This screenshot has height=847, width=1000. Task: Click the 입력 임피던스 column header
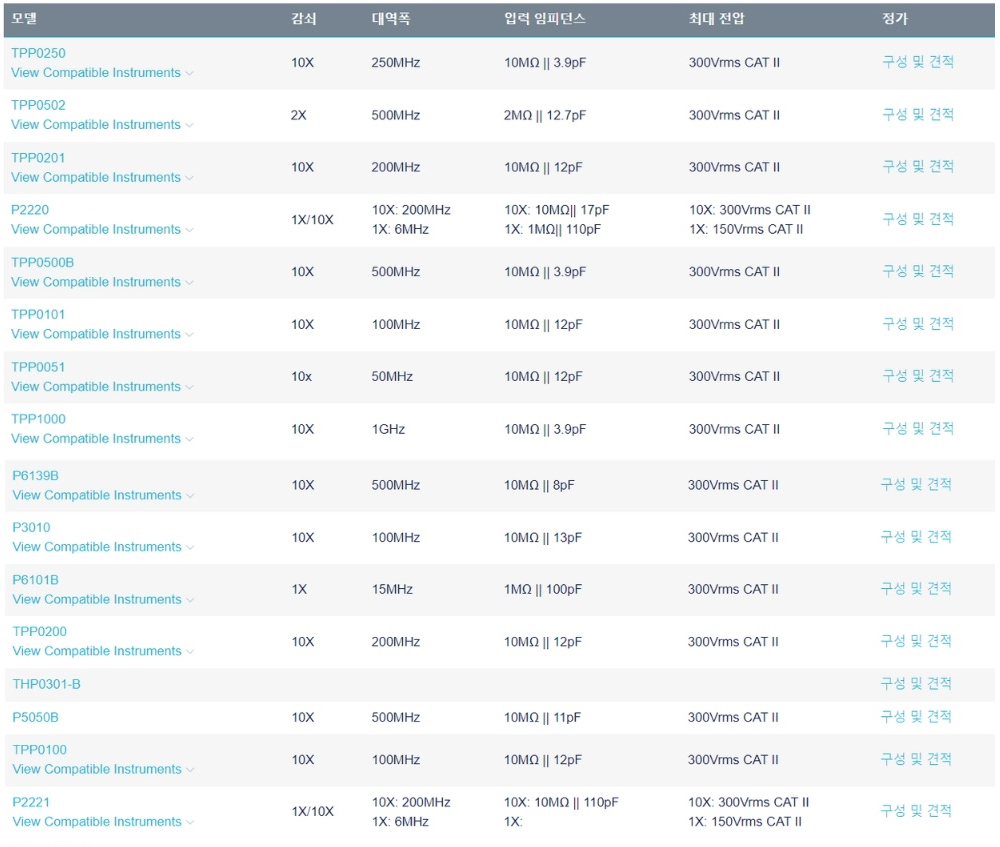(x=545, y=18)
